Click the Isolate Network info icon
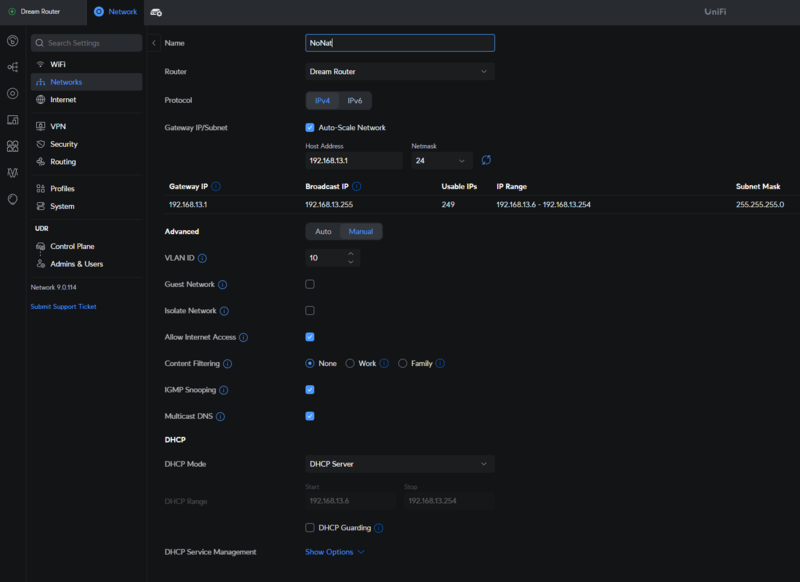The width and height of the screenshot is (800, 582). tap(224, 311)
